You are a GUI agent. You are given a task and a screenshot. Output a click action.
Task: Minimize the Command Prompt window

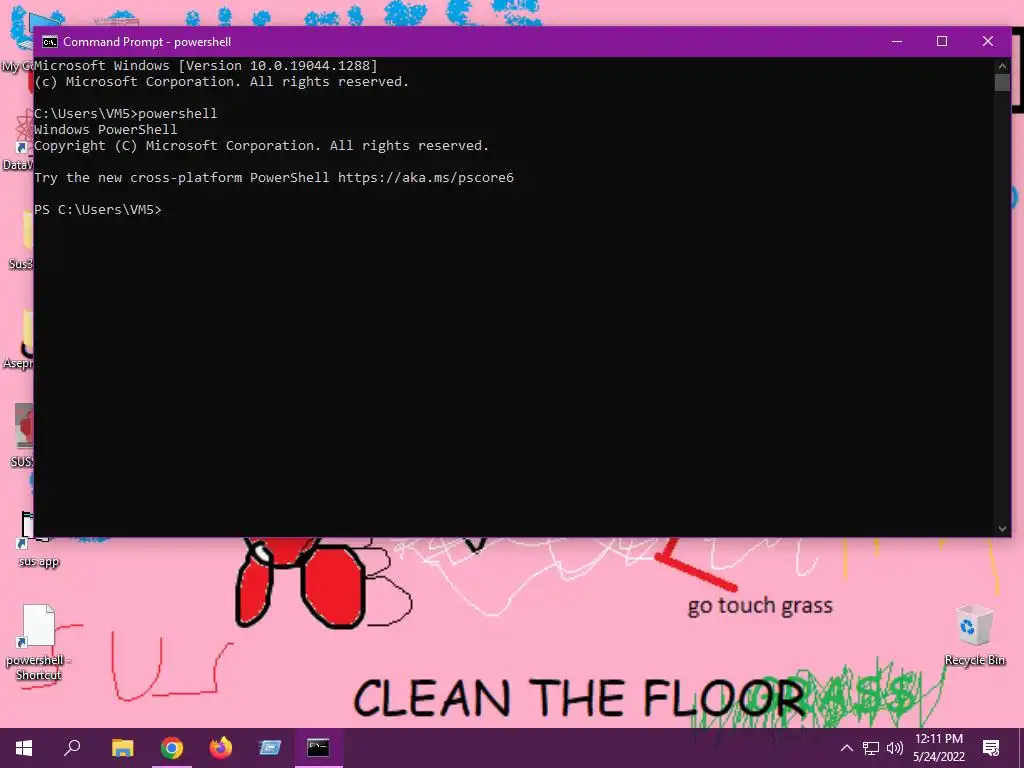[897, 41]
